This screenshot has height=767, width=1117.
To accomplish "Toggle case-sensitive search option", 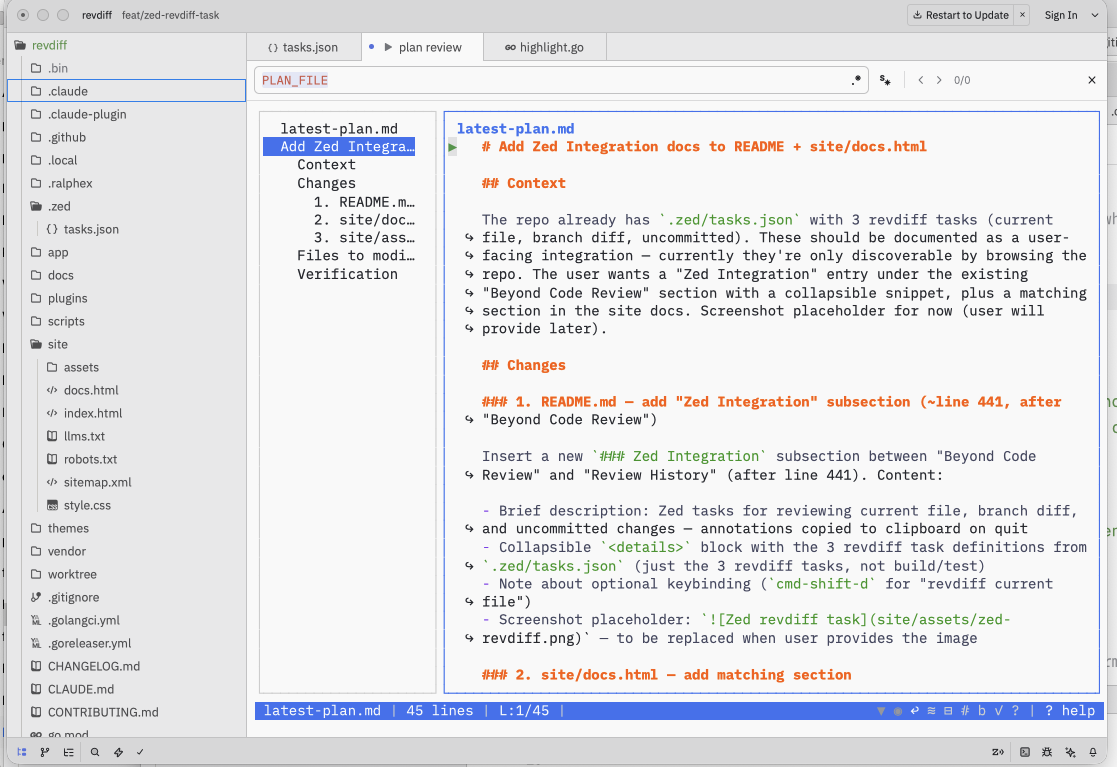I will click(x=885, y=80).
